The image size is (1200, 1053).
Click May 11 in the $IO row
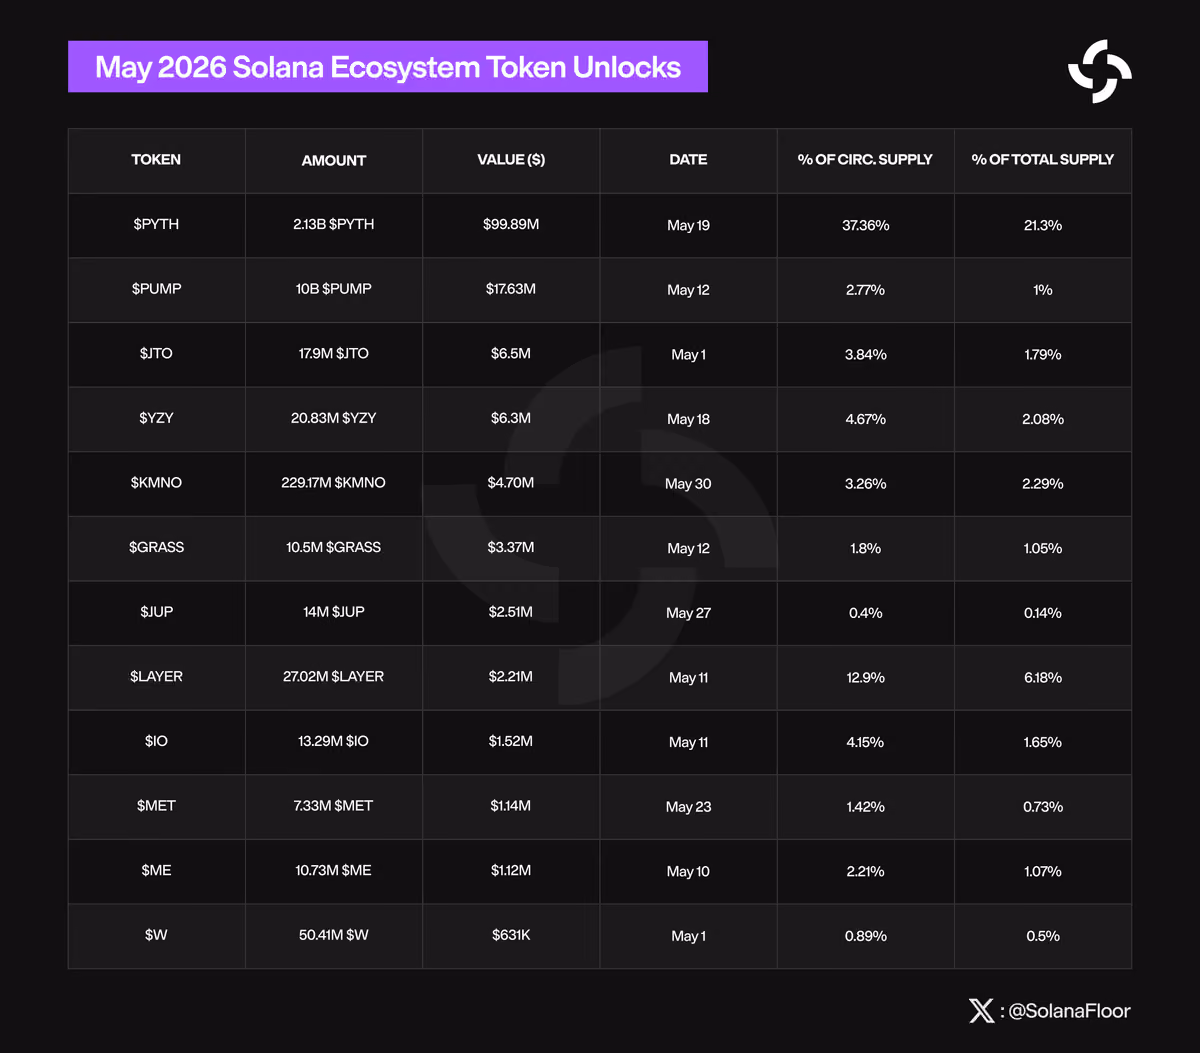tap(688, 741)
